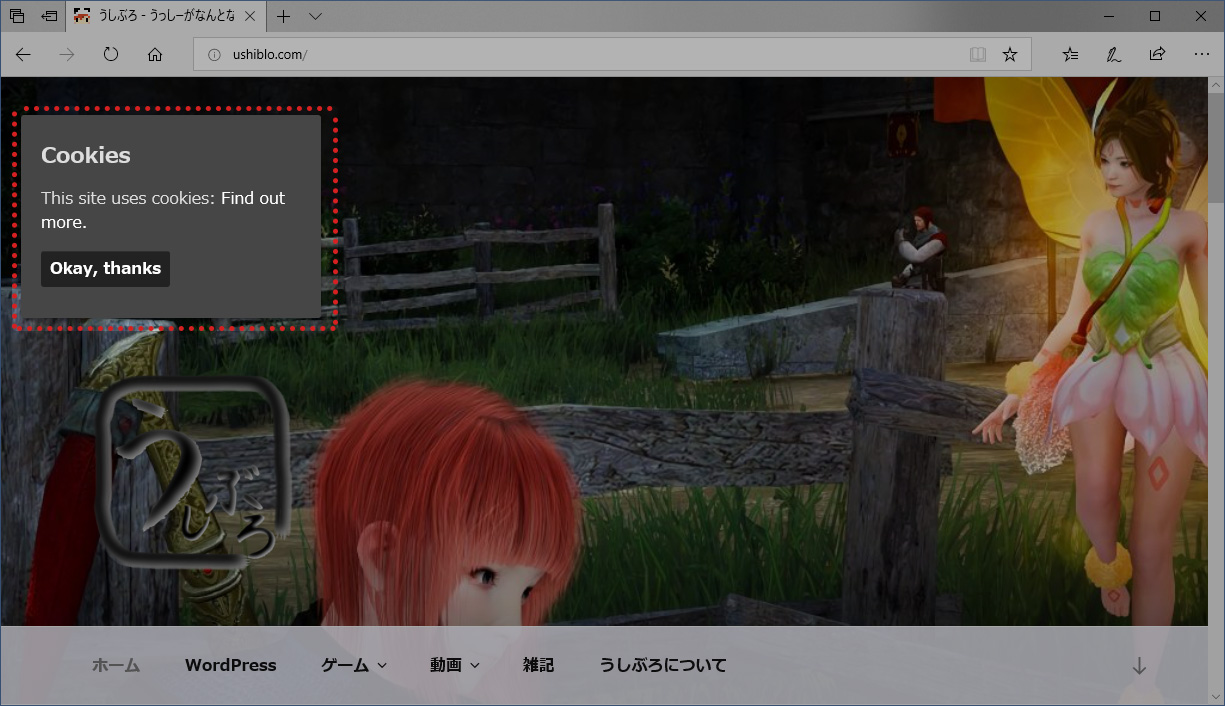This screenshot has height=706, width=1225.
Task: Open the Settings and more ellipsis menu
Action: pos(1202,54)
